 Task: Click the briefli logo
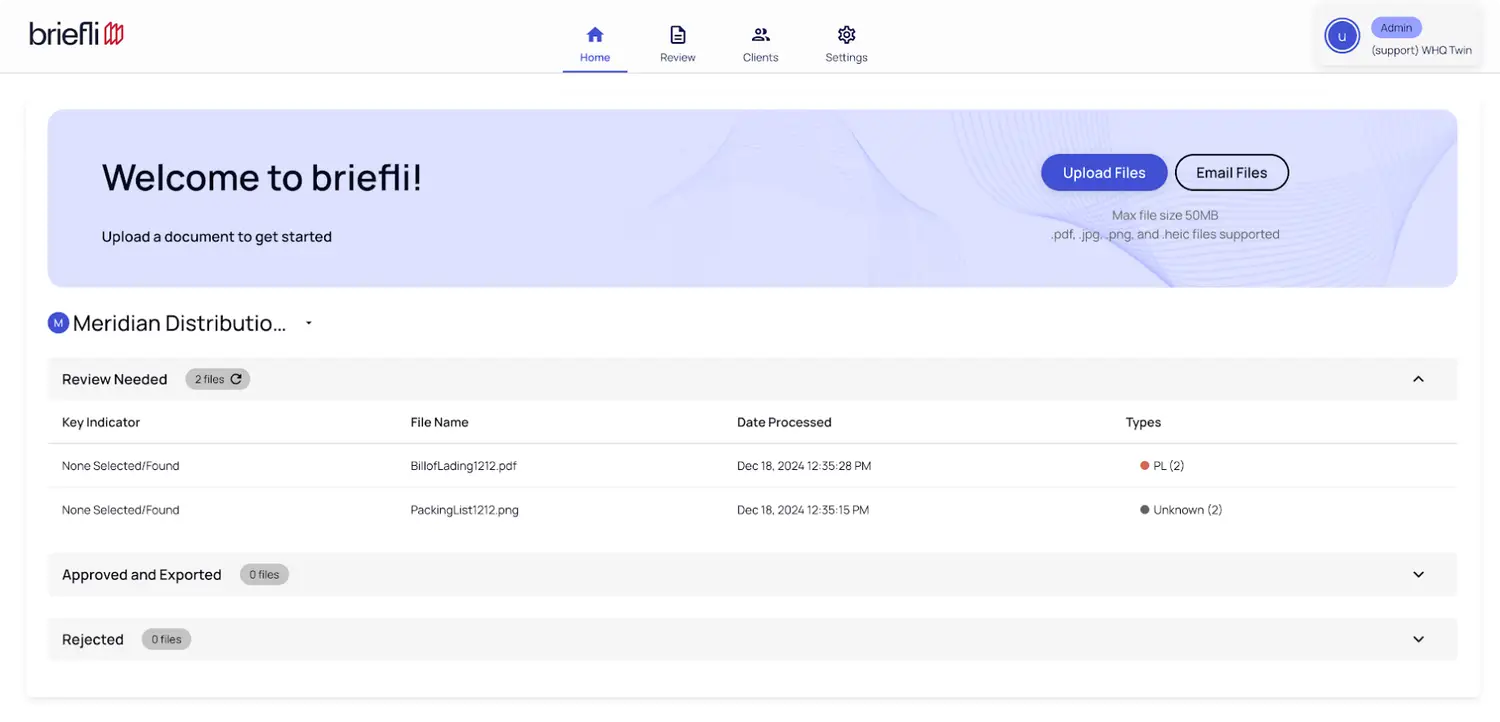[x=77, y=34]
